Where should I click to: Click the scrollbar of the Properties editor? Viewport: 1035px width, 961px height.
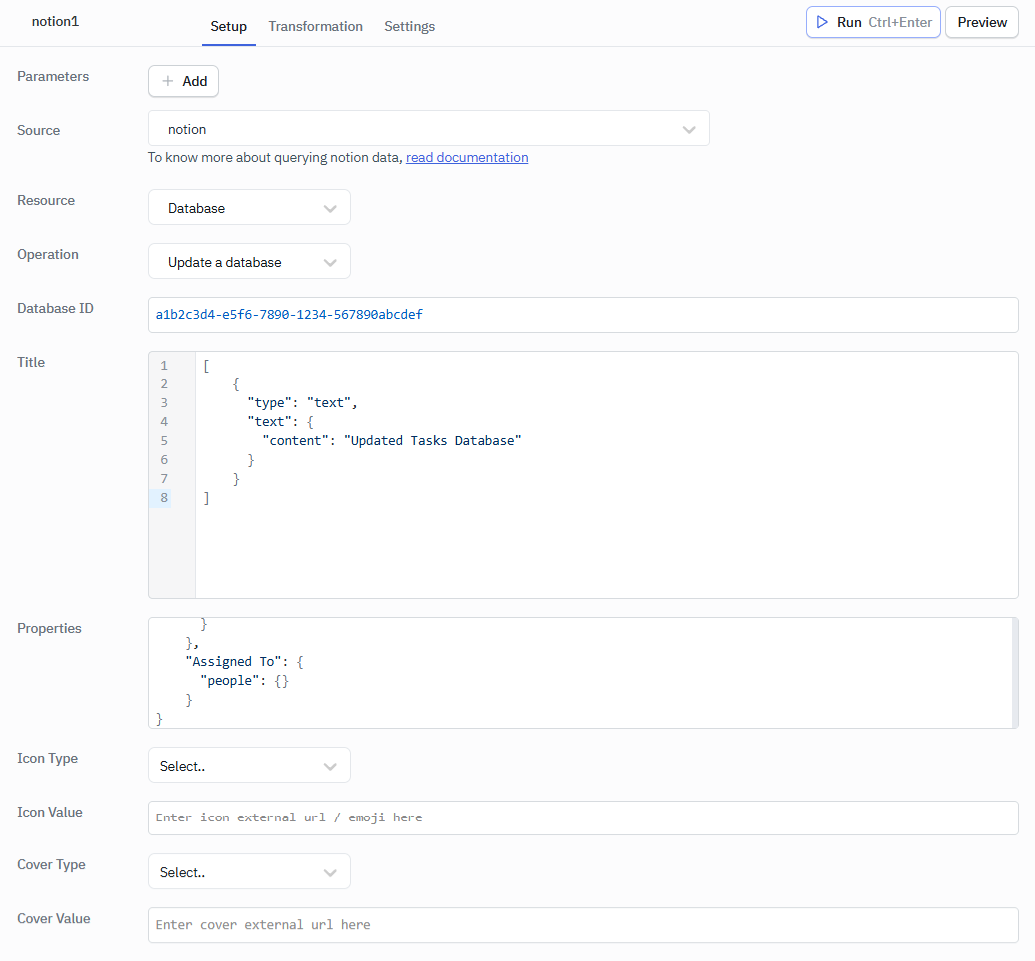(1013, 670)
